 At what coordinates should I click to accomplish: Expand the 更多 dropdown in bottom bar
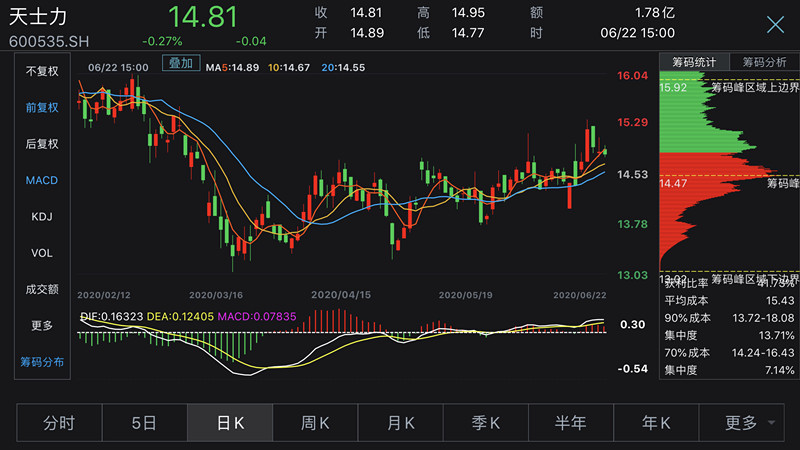click(742, 422)
